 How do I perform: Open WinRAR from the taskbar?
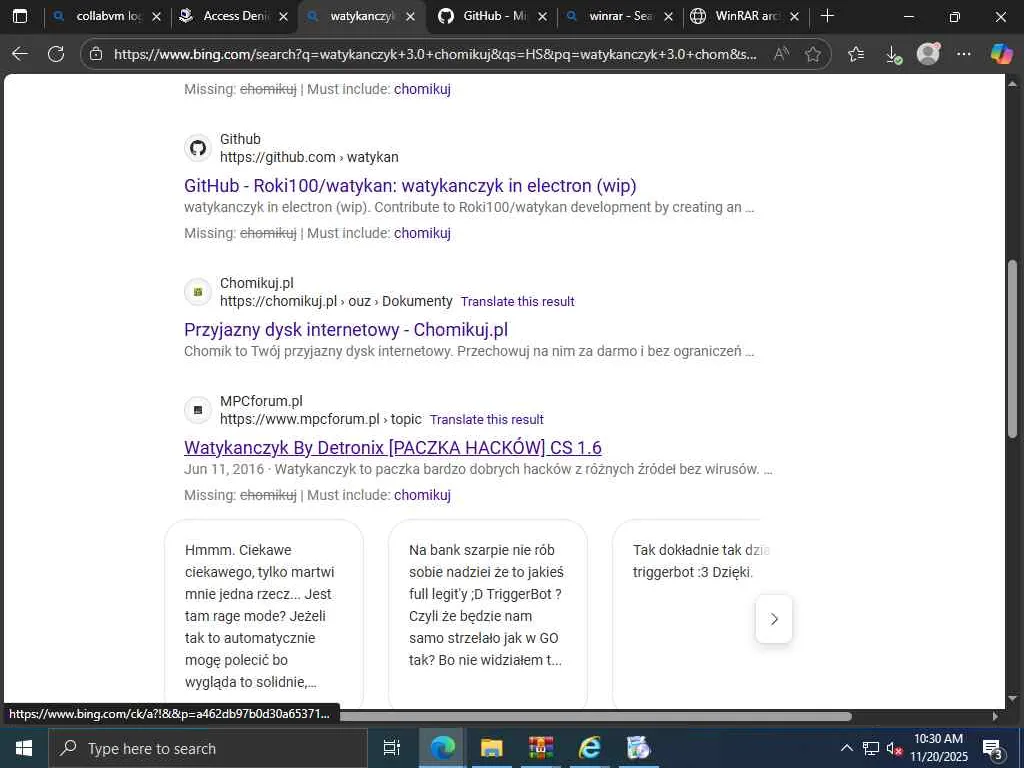[x=541, y=748]
